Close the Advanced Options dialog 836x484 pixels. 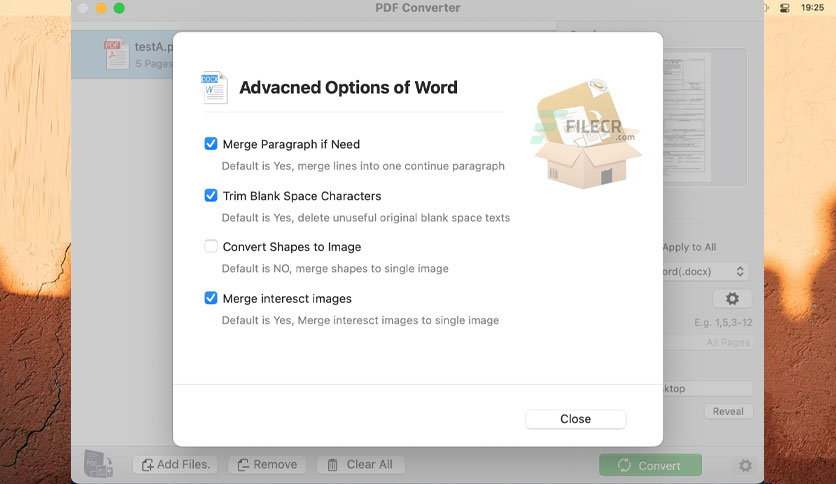[x=575, y=419]
